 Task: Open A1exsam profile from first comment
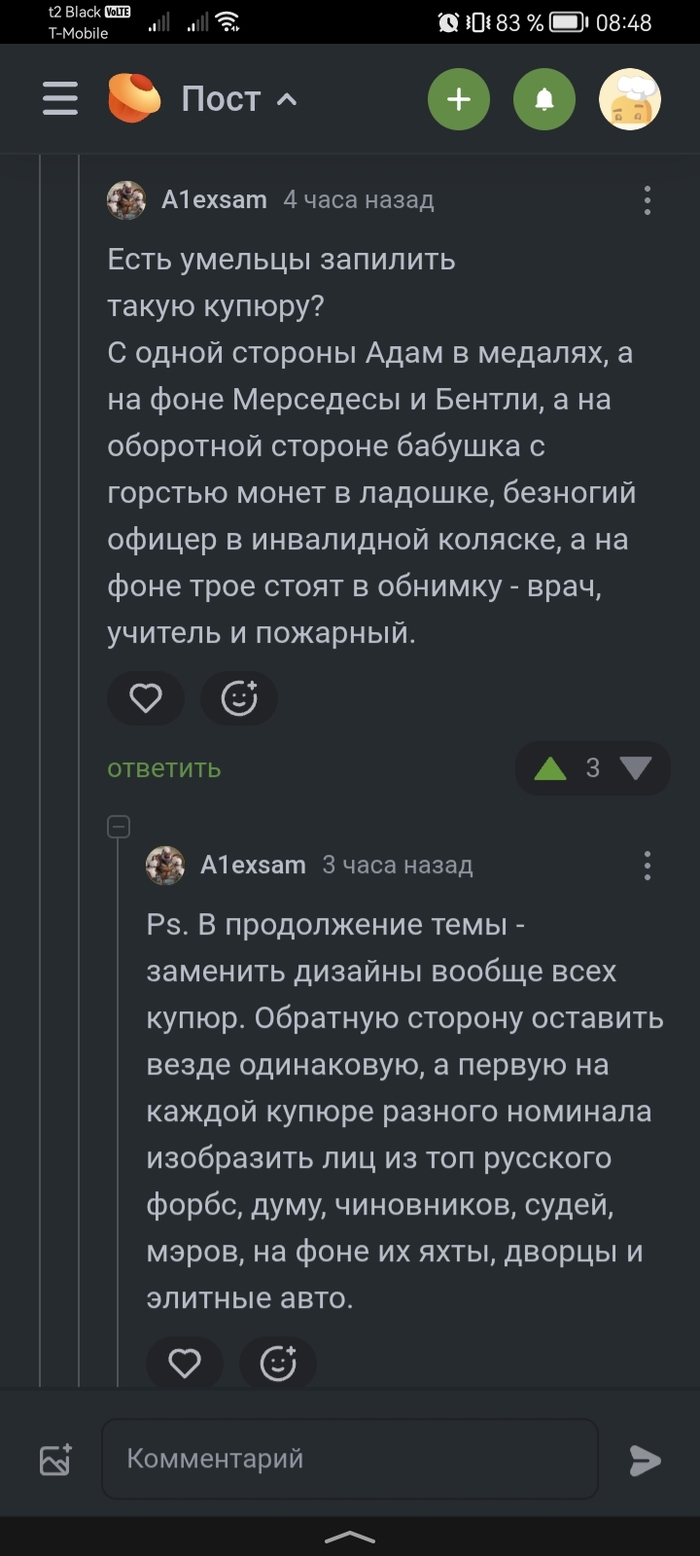pos(214,200)
